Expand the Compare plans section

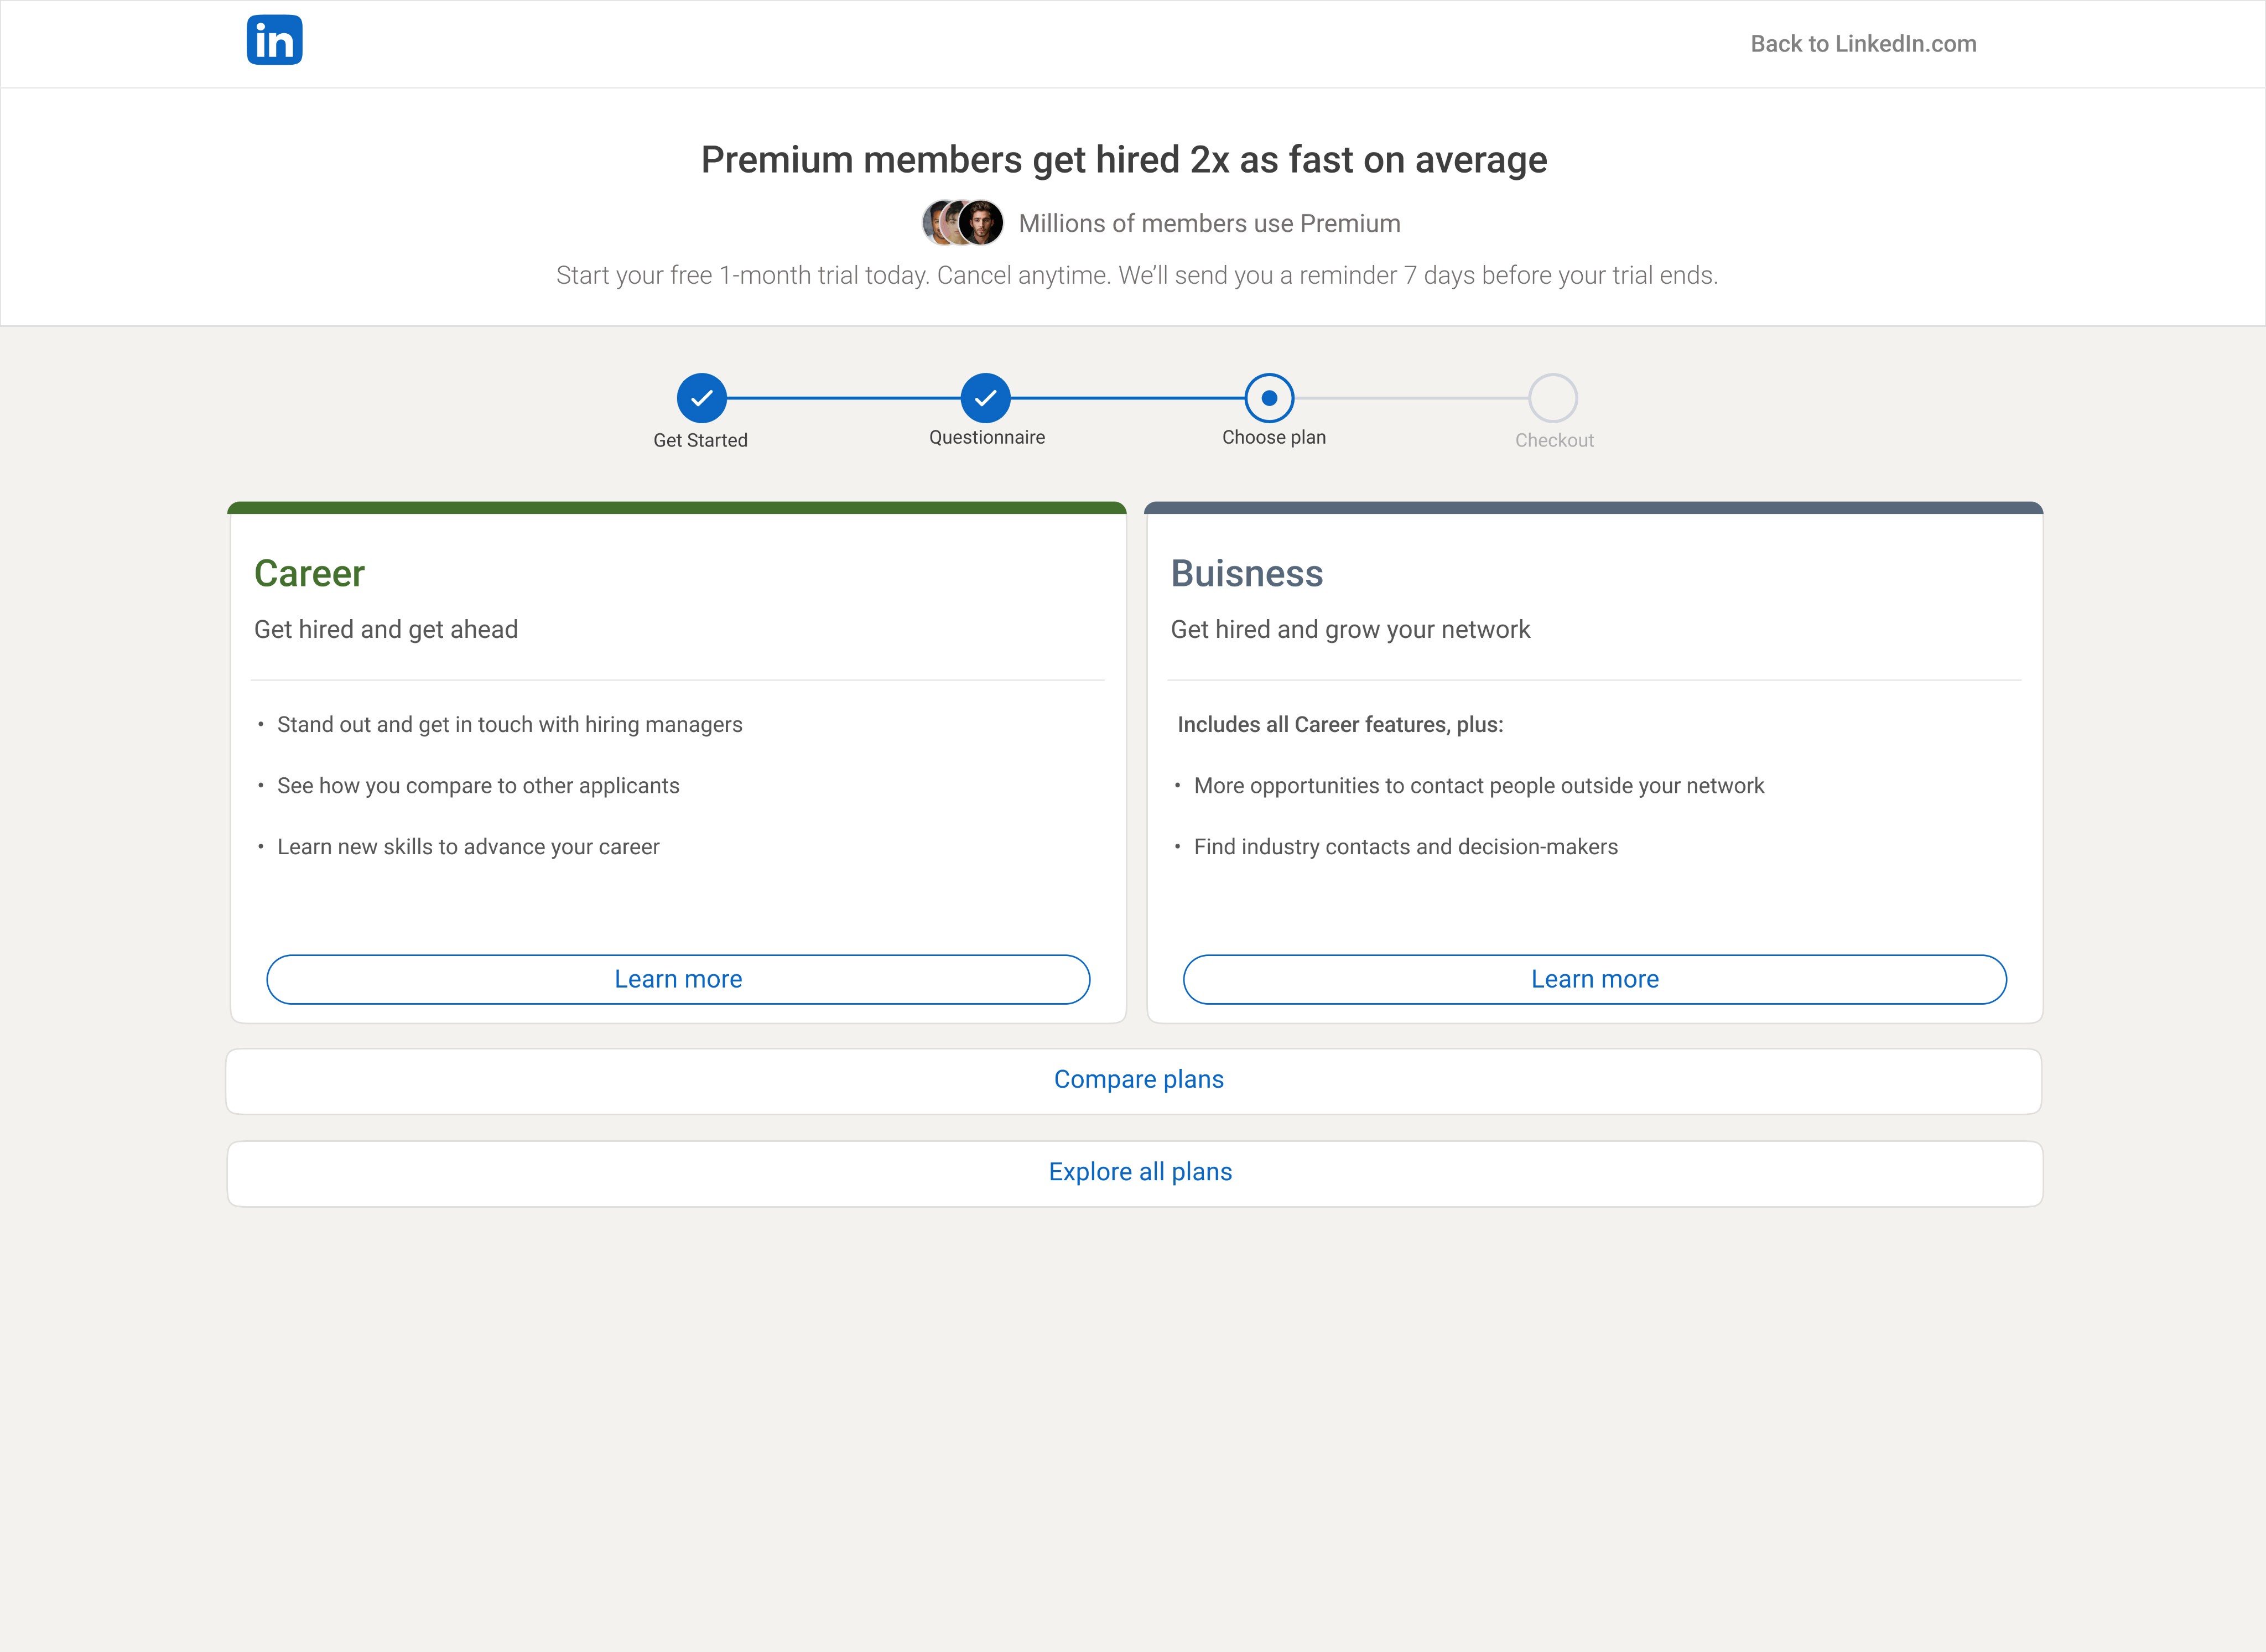click(1138, 1080)
